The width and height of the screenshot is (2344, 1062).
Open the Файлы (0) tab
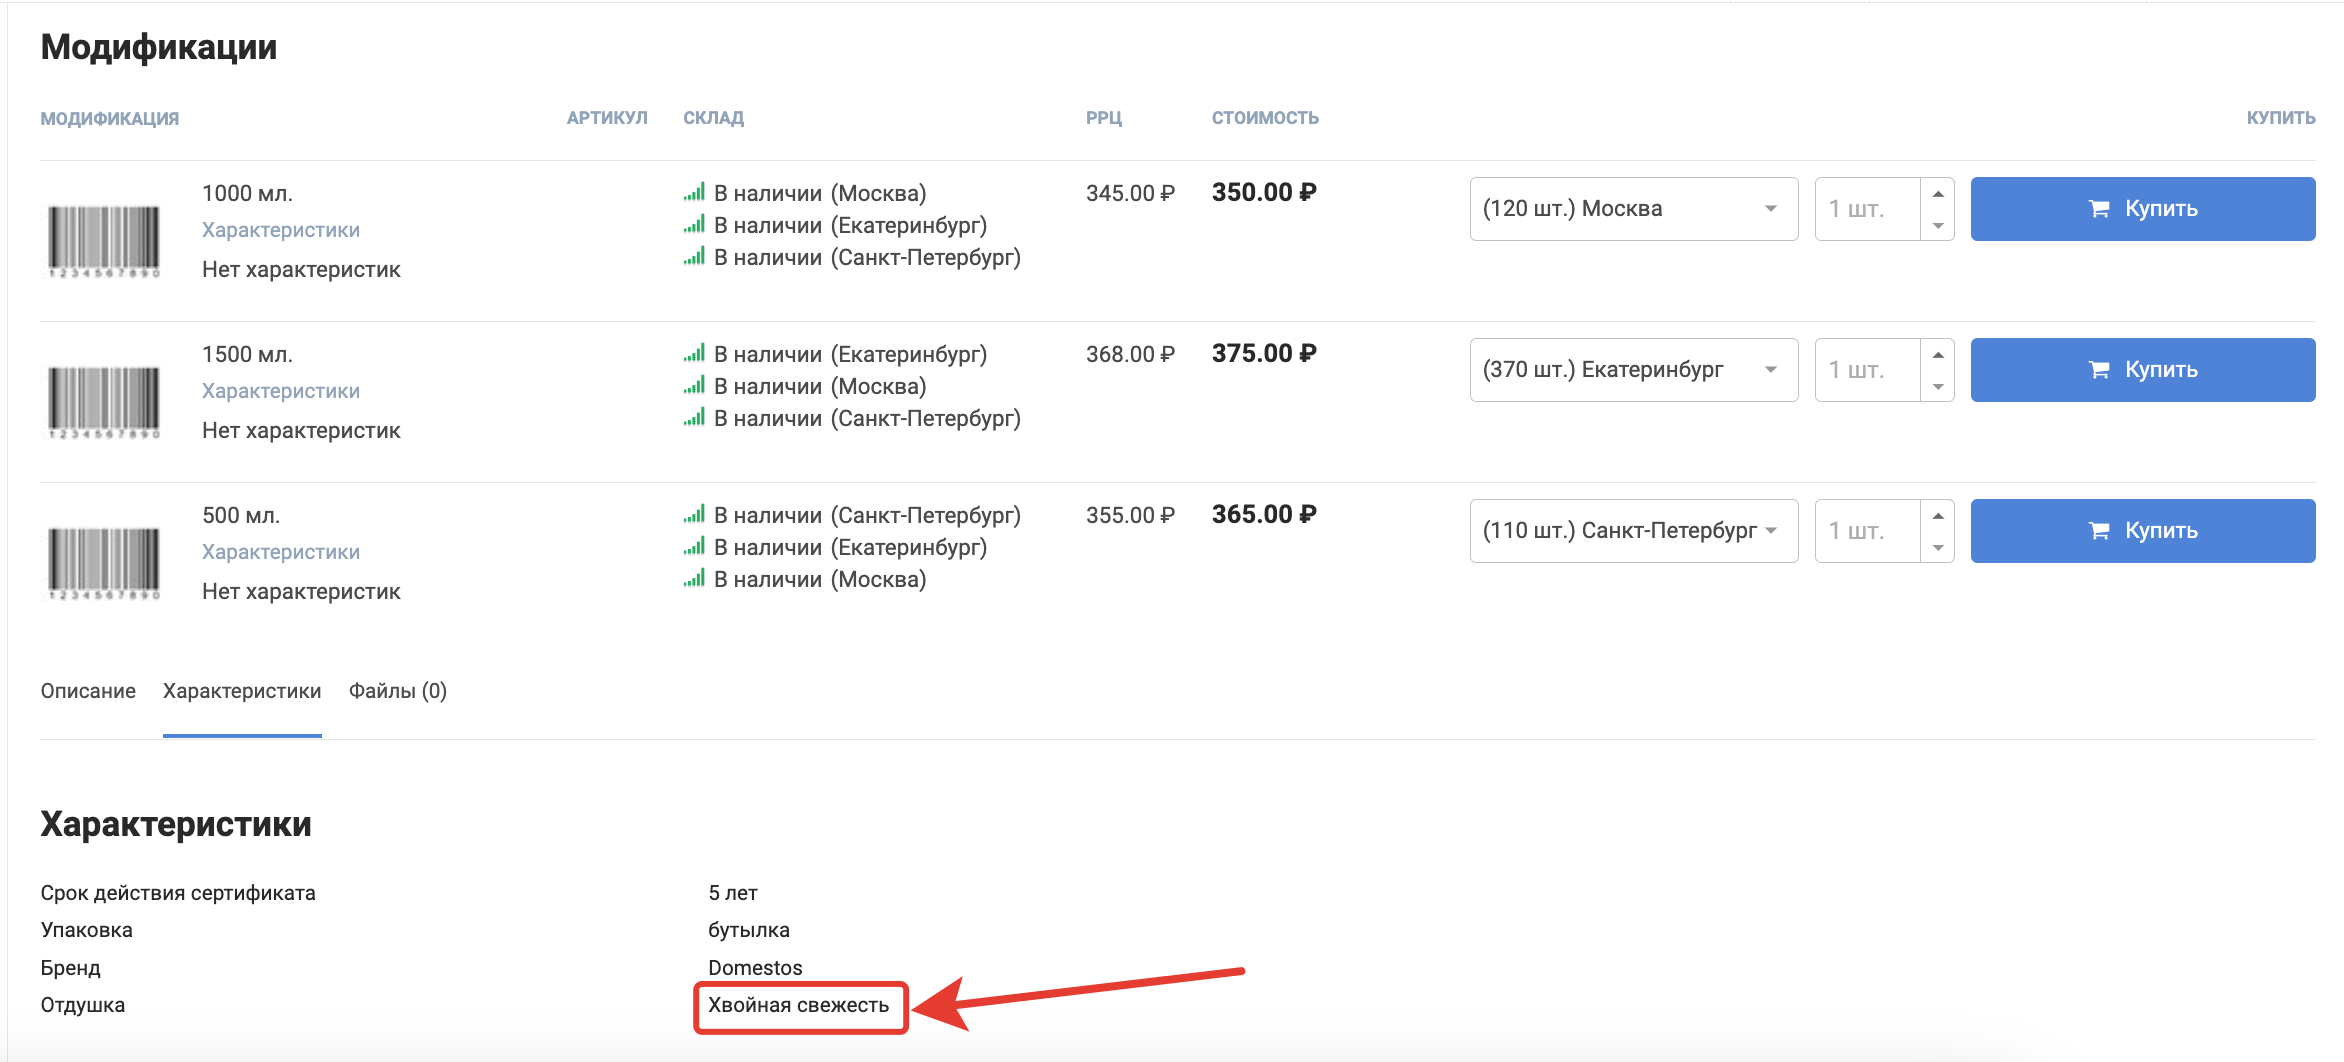pos(397,691)
